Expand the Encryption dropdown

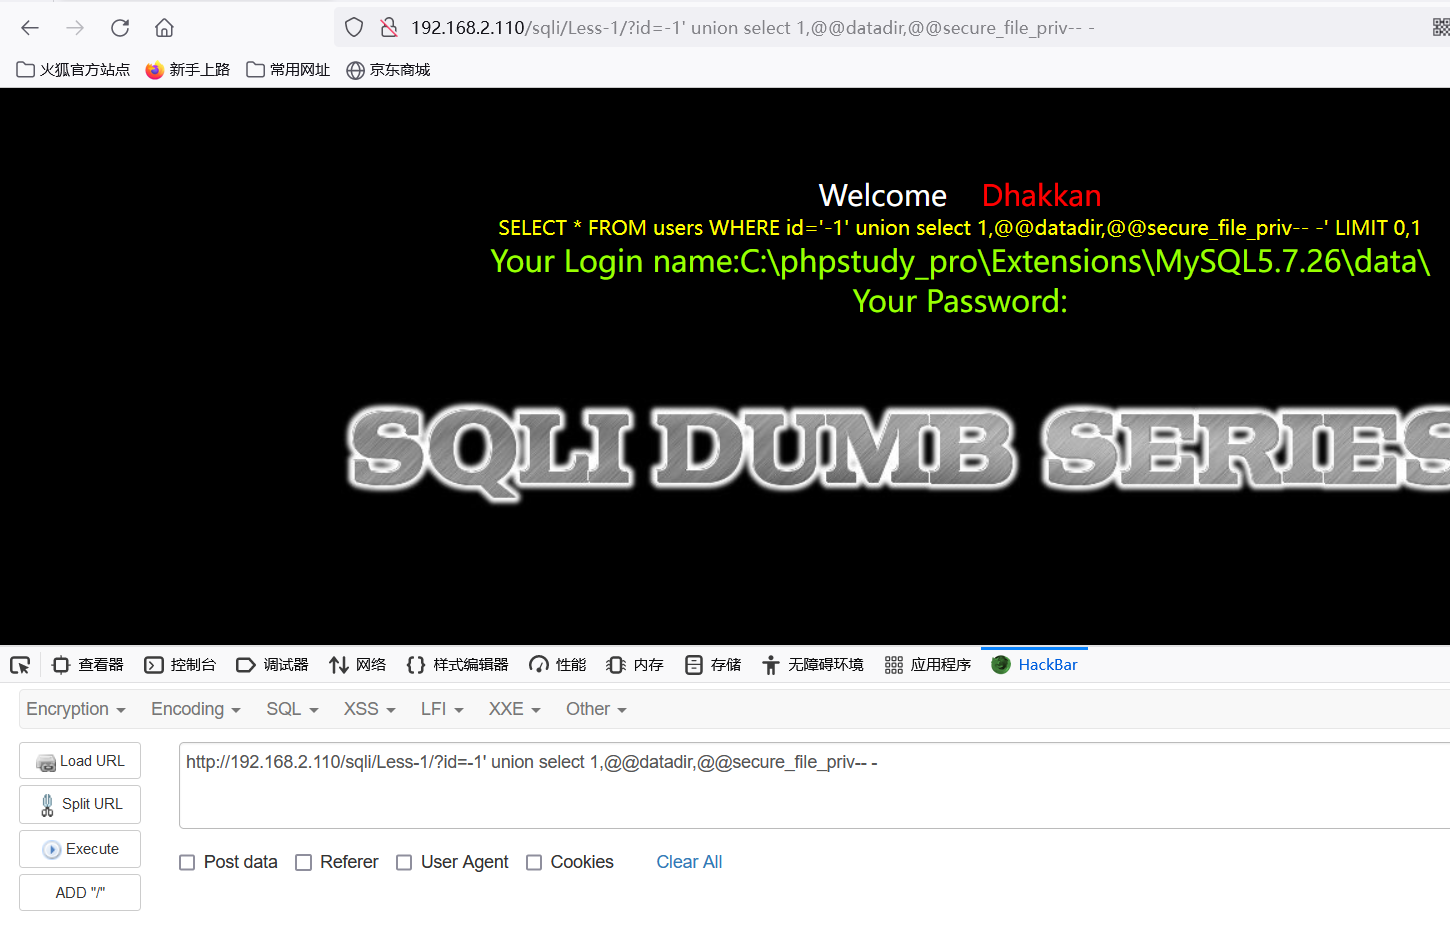click(x=76, y=709)
